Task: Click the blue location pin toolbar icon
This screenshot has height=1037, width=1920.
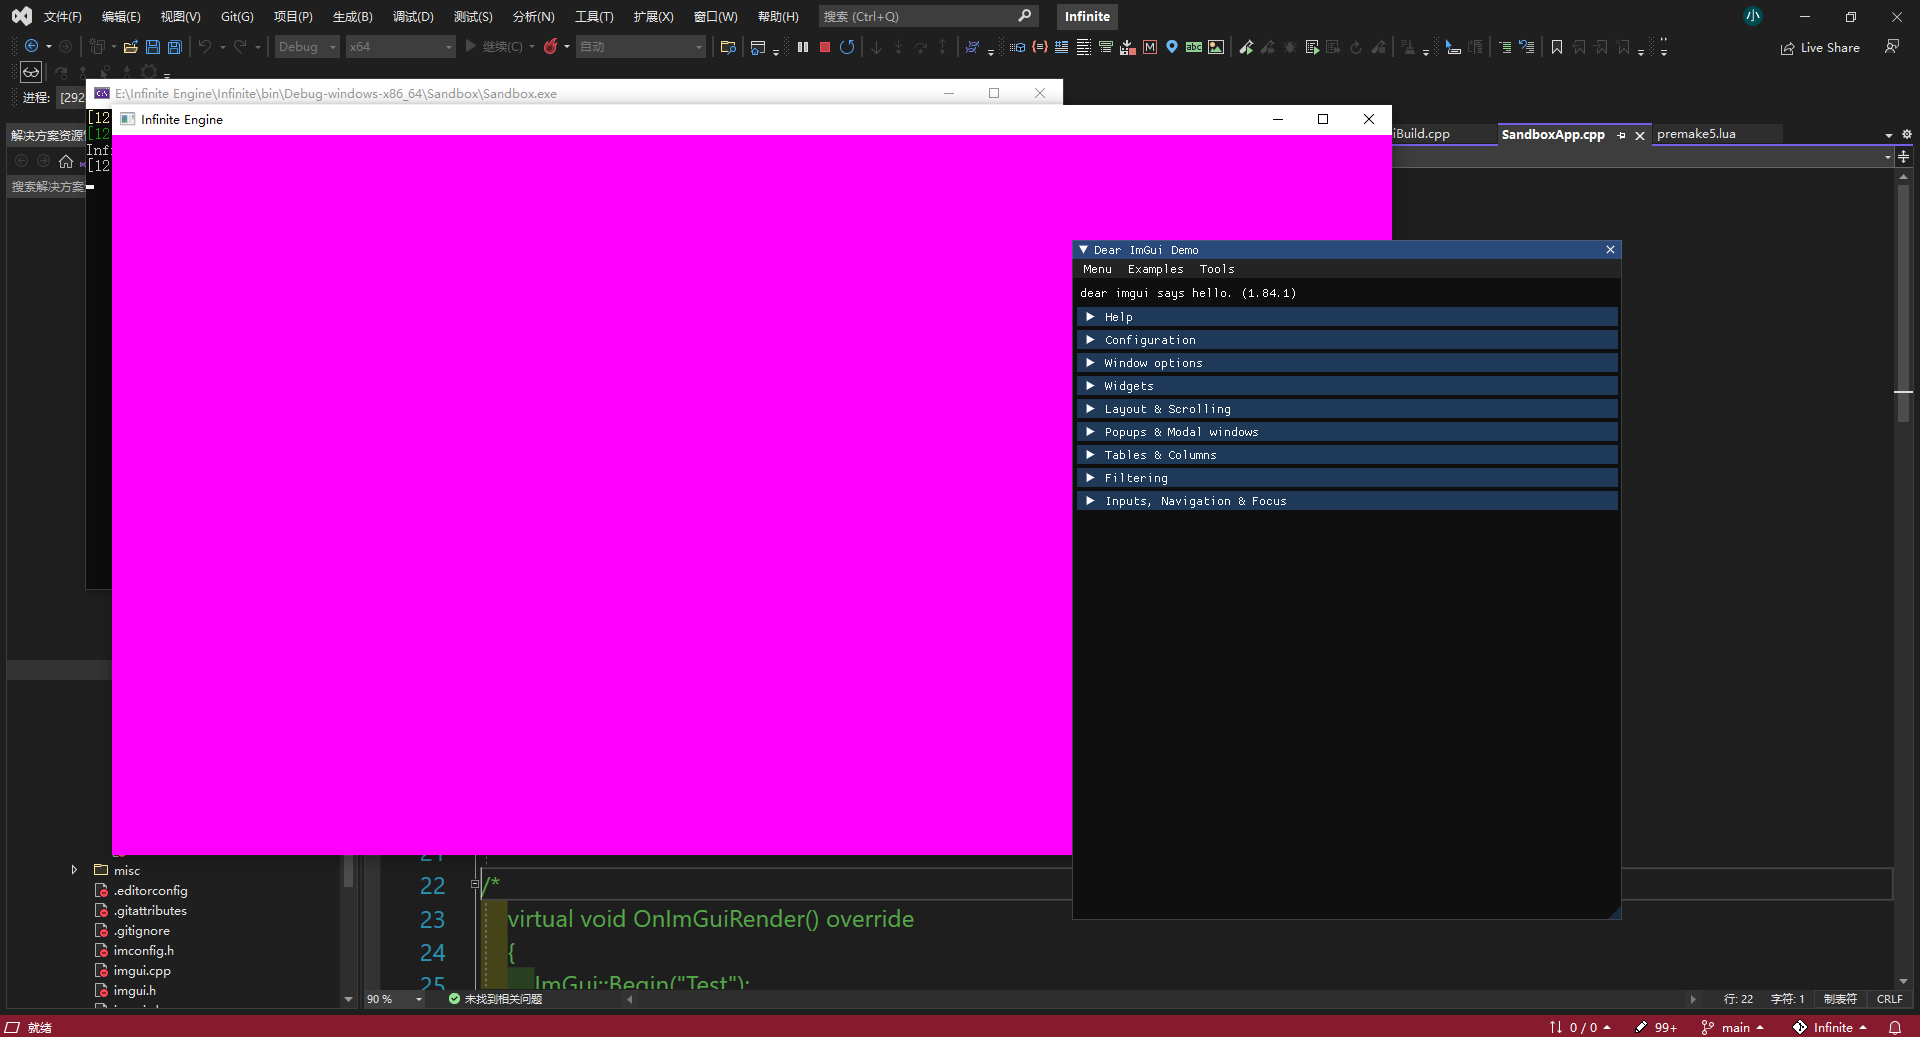Action: [1172, 47]
